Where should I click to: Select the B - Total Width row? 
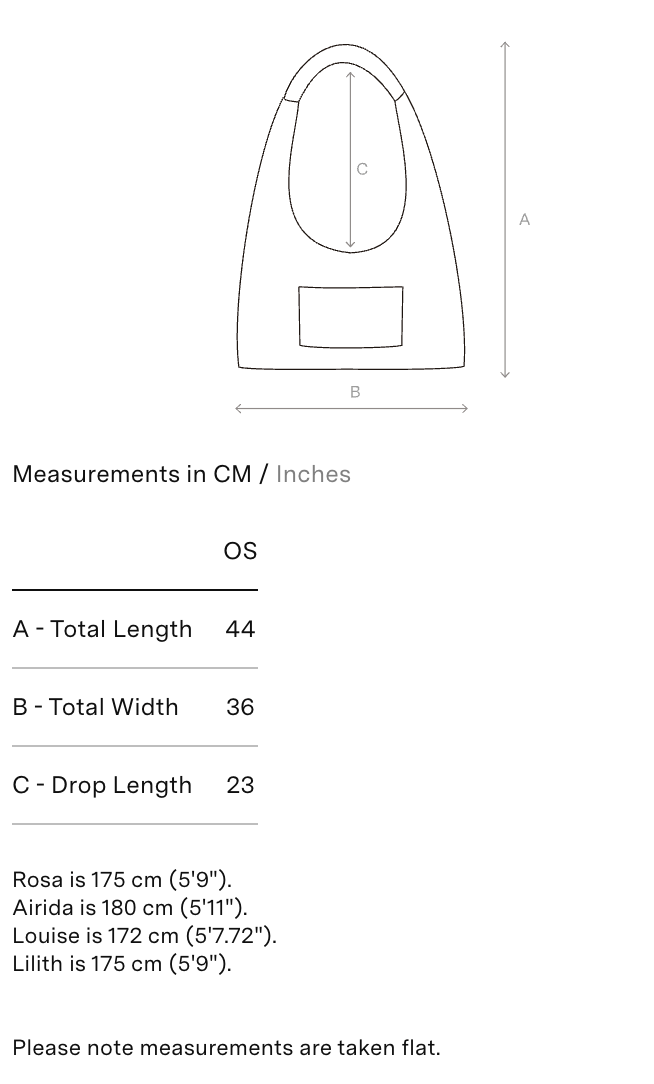[x=135, y=707]
